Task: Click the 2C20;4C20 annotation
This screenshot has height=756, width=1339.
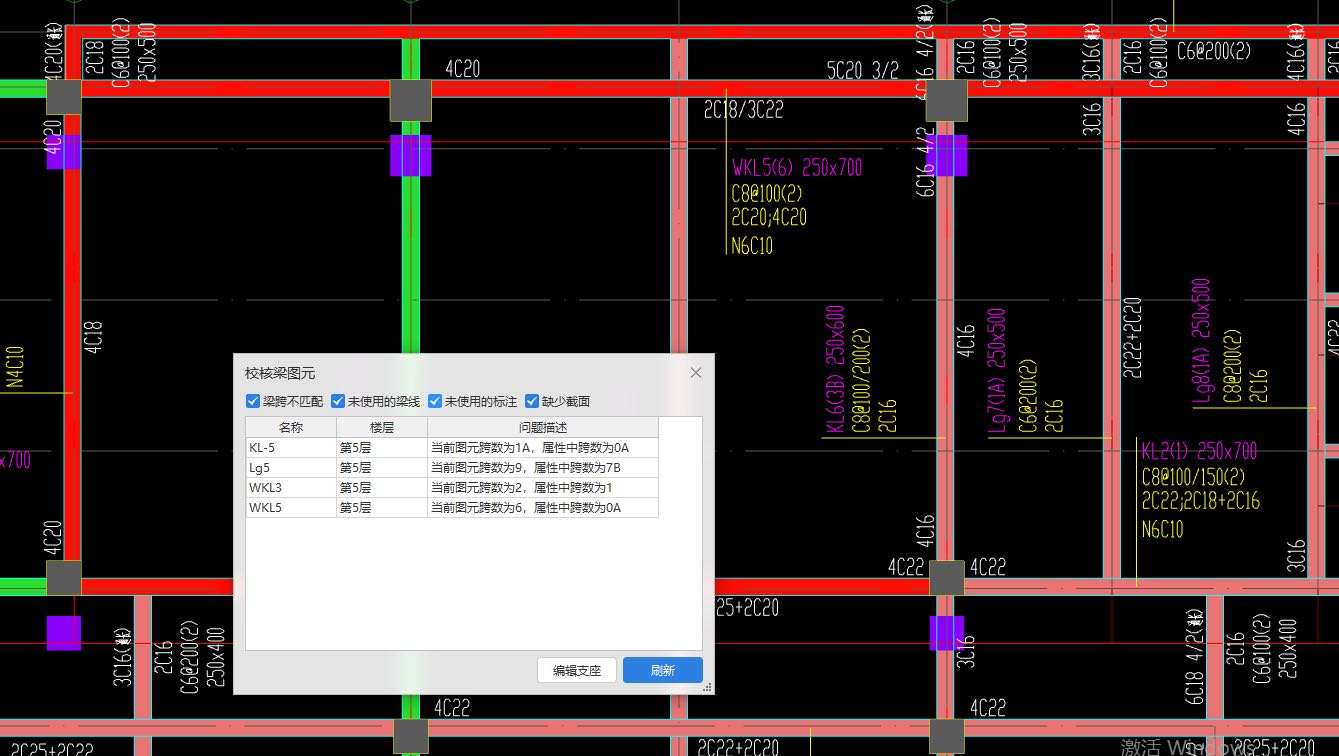Action: click(769, 217)
